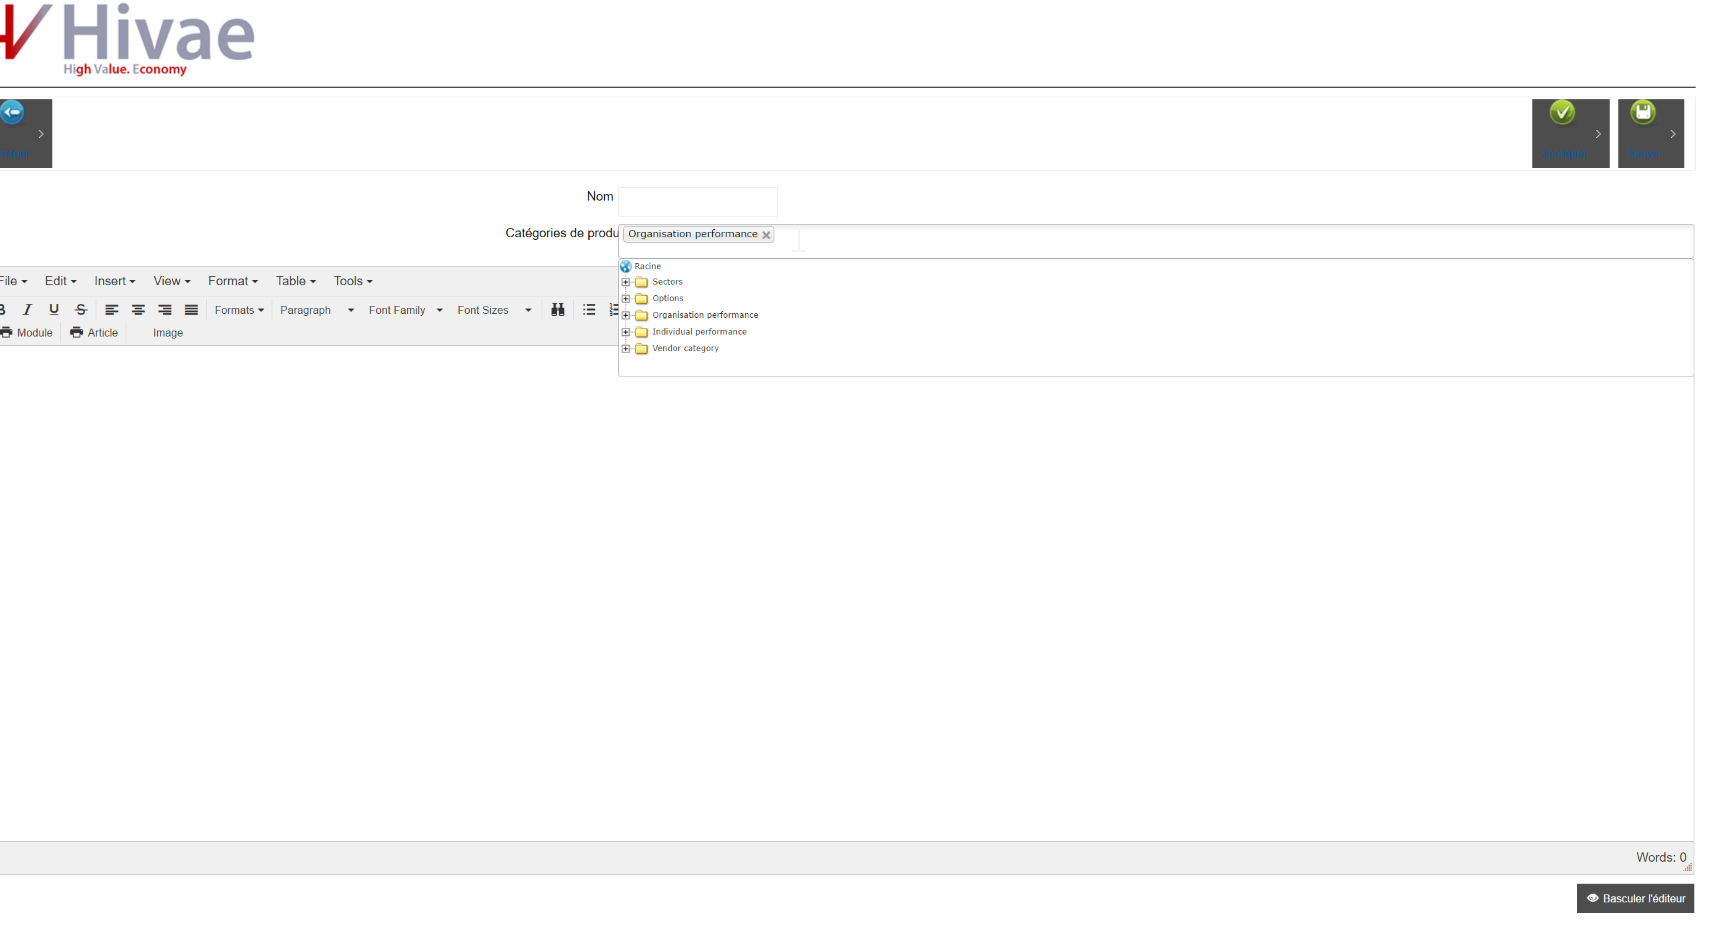1726x929 pixels.
Task: Open the Insert menu
Action: tap(115, 281)
